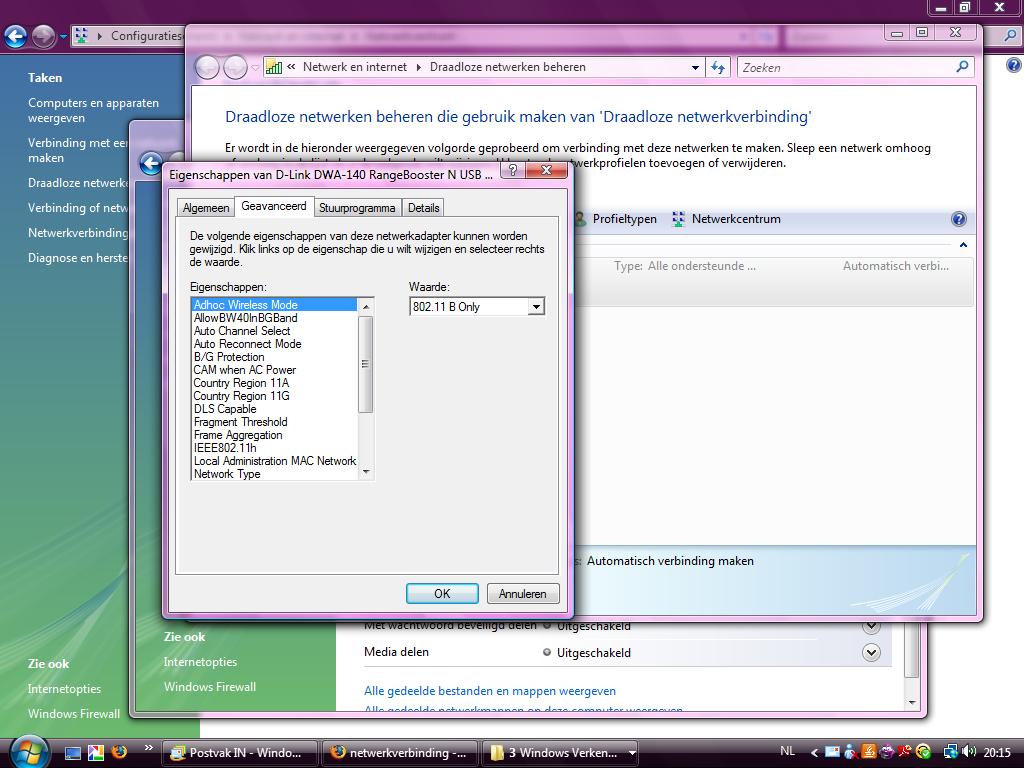Select Frame Aggregation property

pos(274,436)
